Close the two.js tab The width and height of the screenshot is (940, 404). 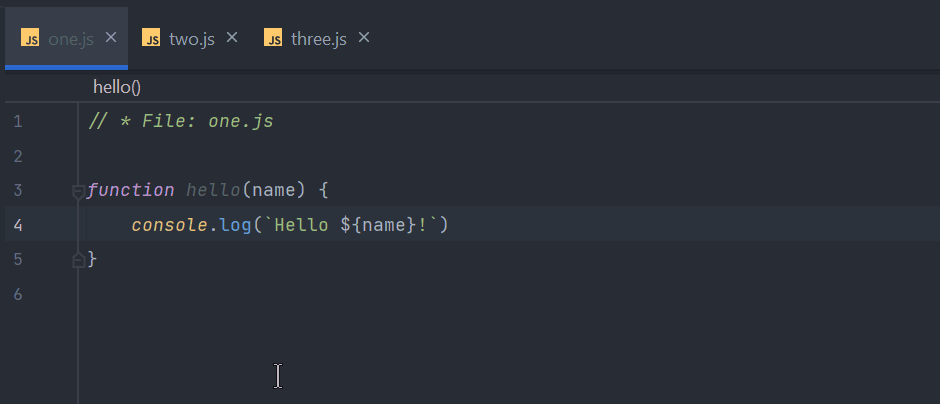pyautogui.click(x=232, y=37)
